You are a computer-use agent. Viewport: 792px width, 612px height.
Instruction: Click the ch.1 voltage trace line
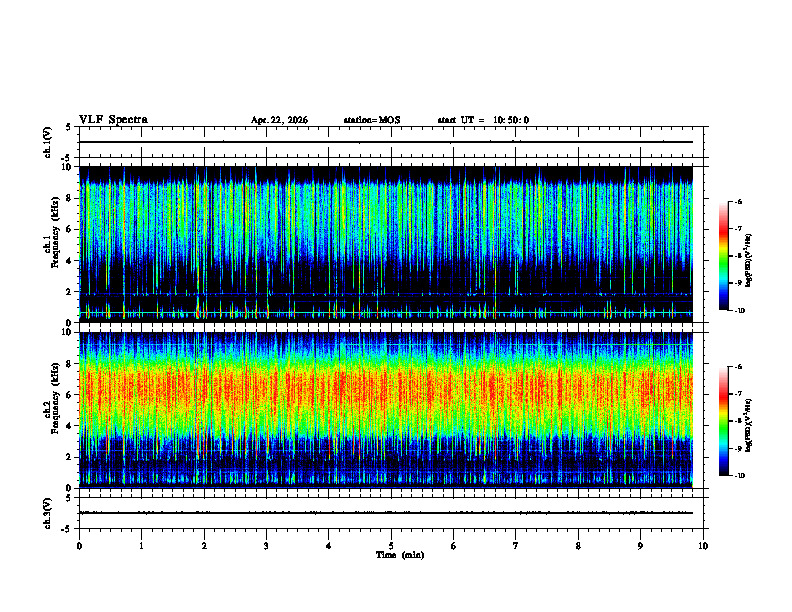(x=386, y=142)
